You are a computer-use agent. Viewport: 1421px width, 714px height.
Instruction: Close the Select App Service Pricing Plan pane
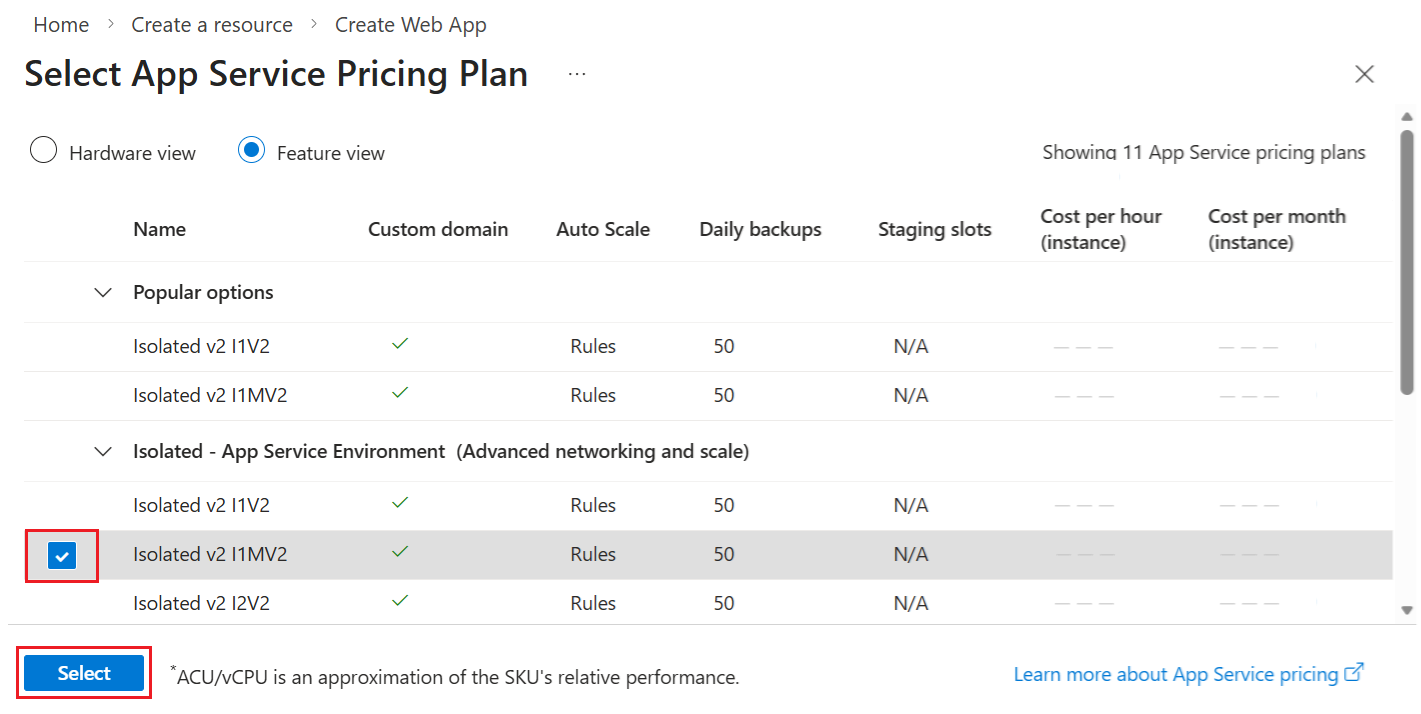(1364, 73)
